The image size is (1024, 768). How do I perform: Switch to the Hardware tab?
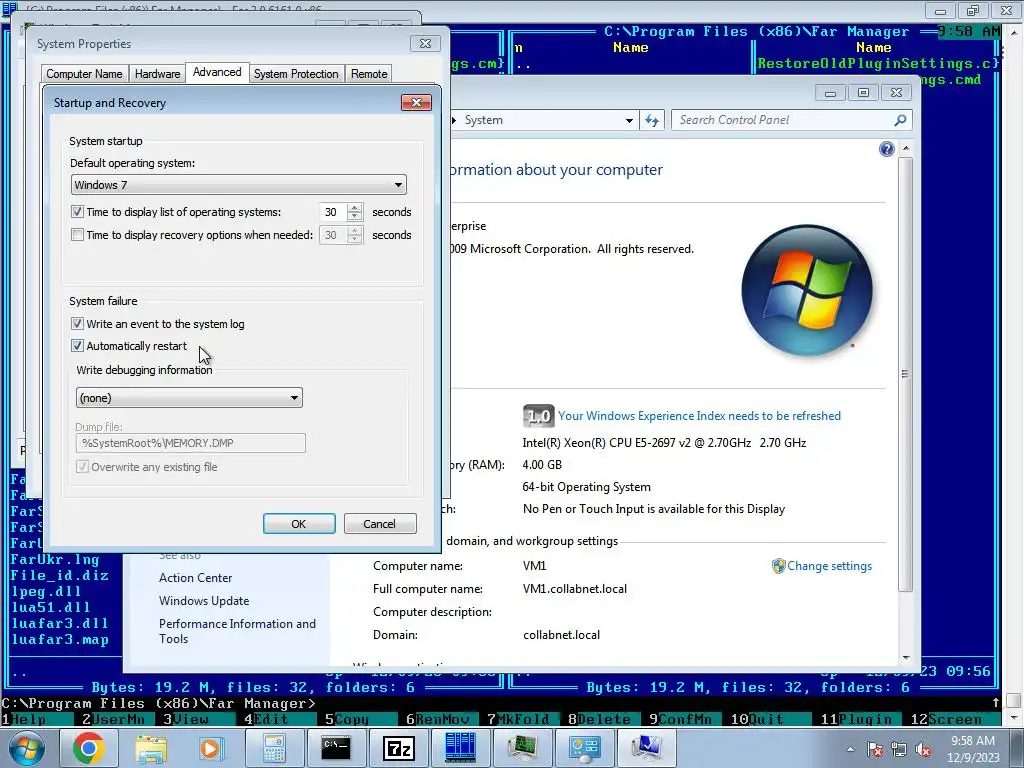[x=157, y=74]
